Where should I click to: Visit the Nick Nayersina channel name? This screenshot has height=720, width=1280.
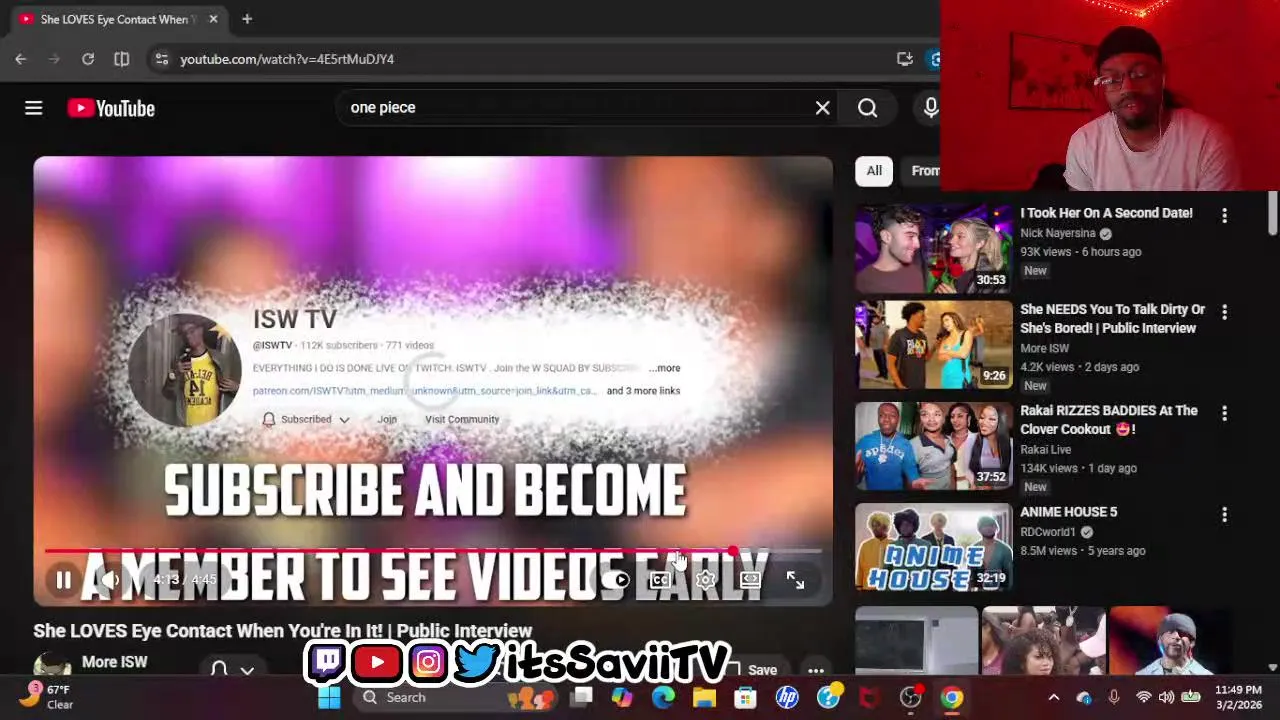coord(1057,233)
